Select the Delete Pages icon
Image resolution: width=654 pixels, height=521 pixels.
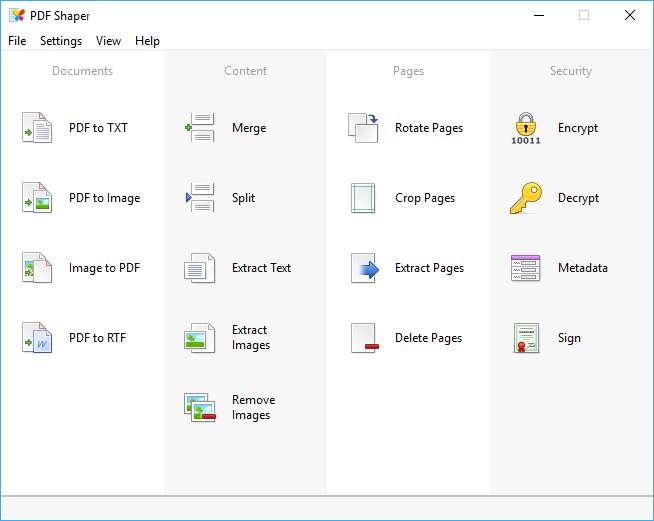click(x=365, y=338)
